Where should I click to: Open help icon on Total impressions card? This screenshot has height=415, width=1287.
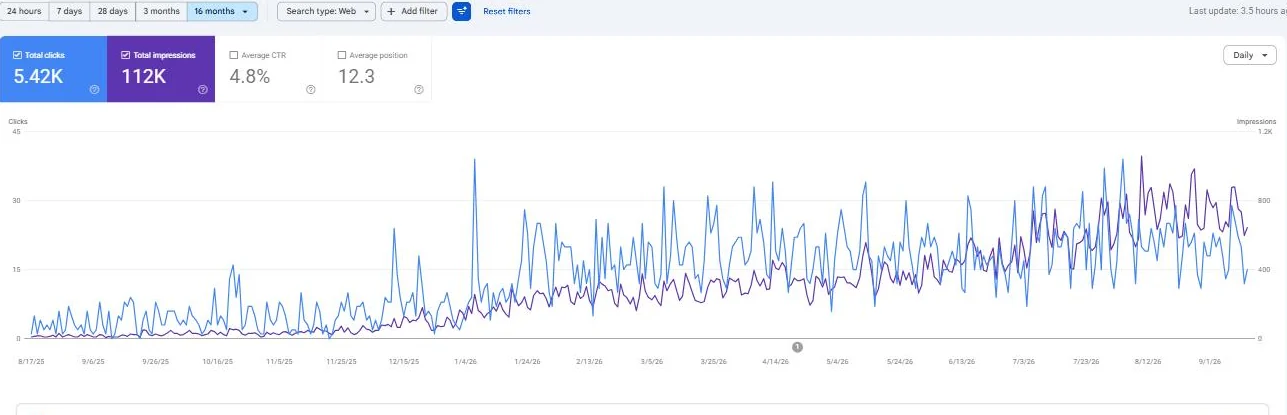[x=203, y=89]
